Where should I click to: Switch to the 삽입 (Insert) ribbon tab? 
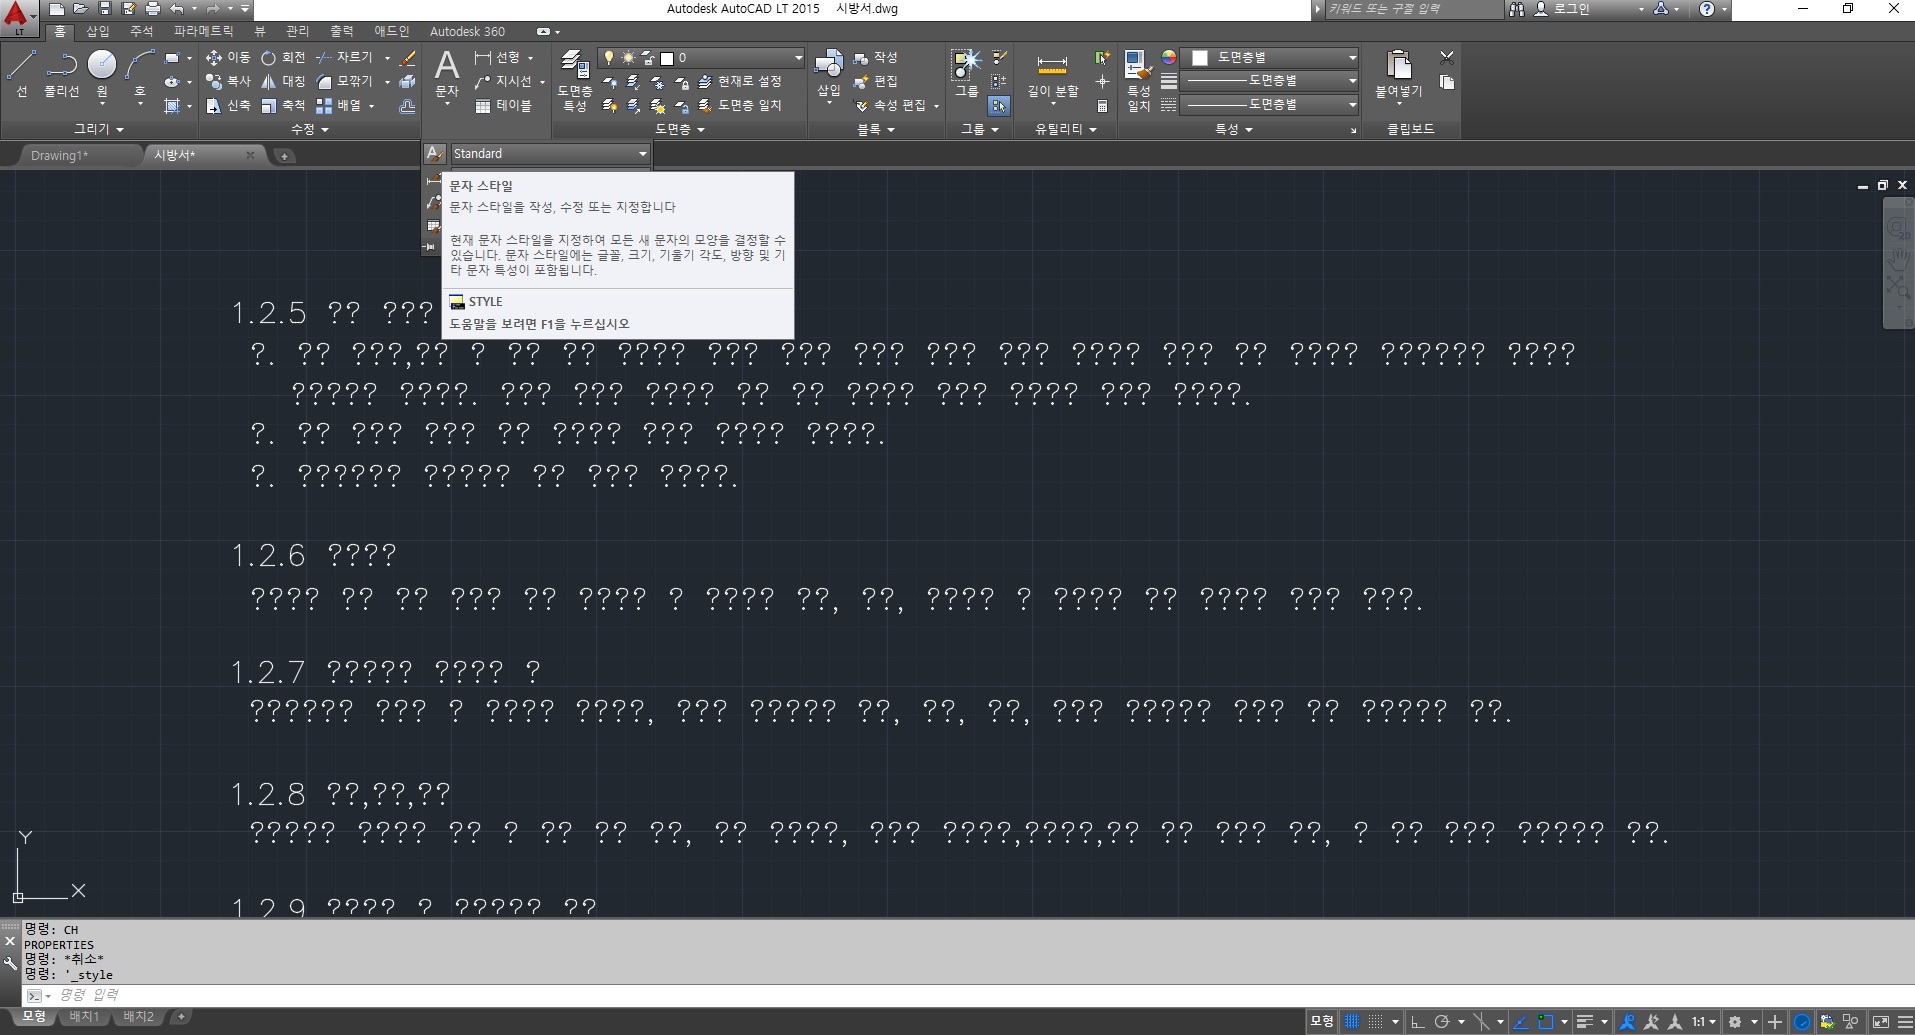[98, 32]
